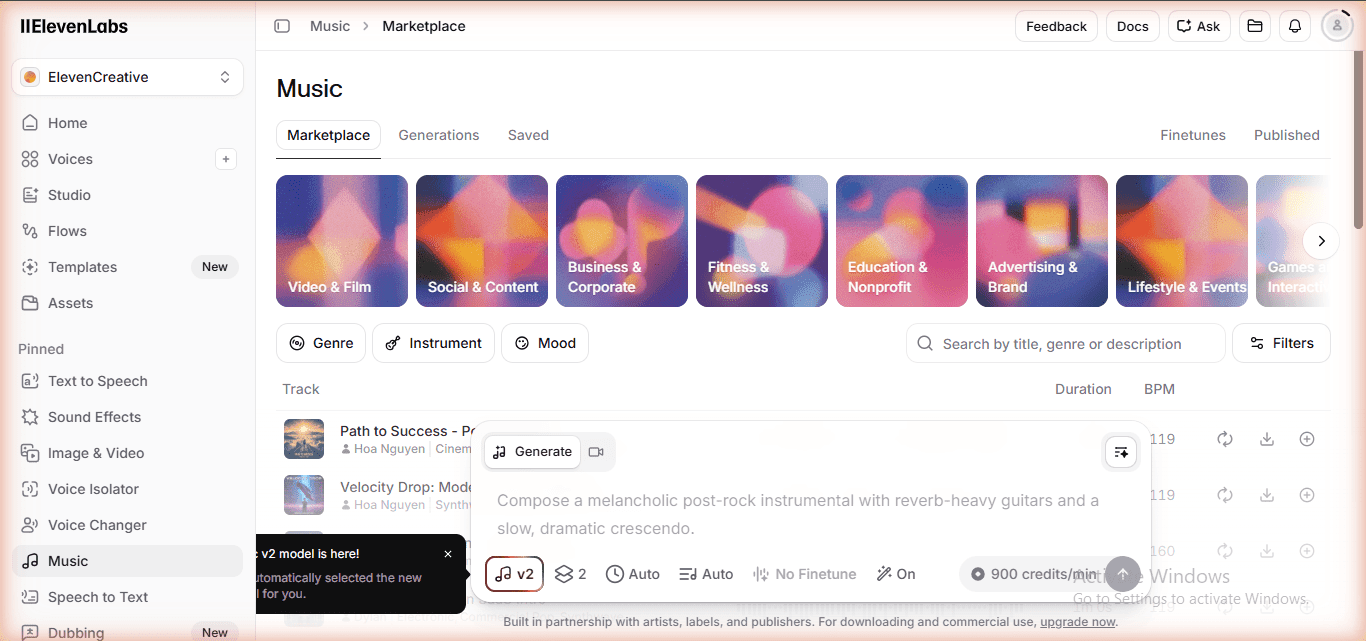Open the Video & Film category card

[x=342, y=241]
